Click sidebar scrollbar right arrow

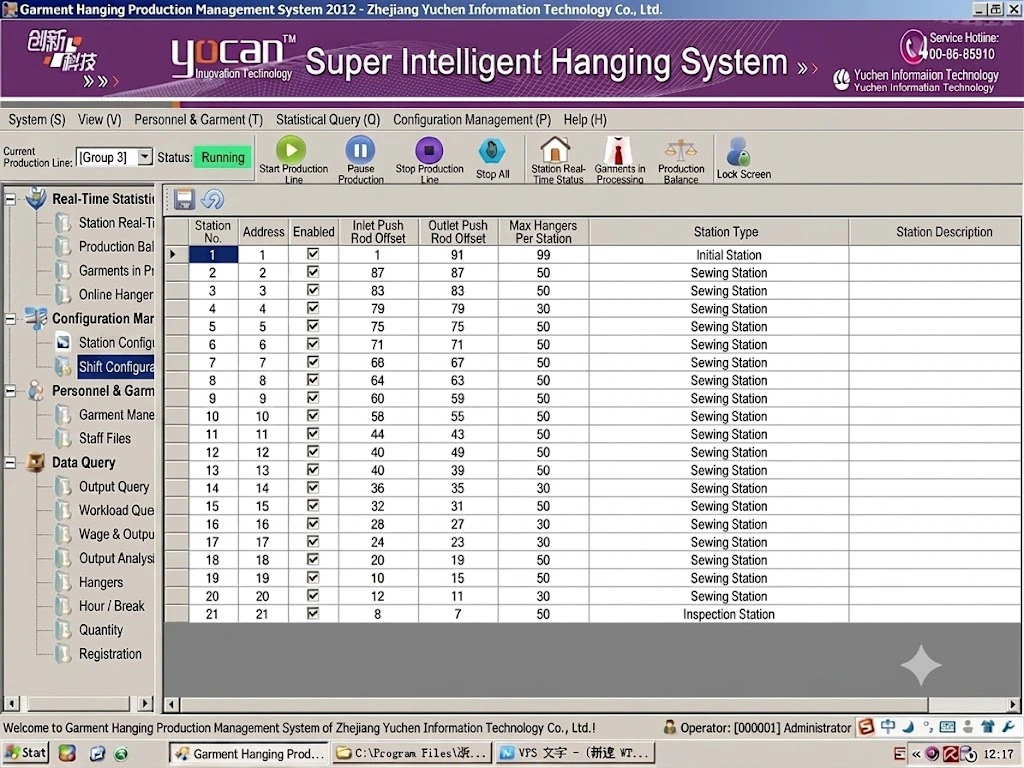(145, 703)
